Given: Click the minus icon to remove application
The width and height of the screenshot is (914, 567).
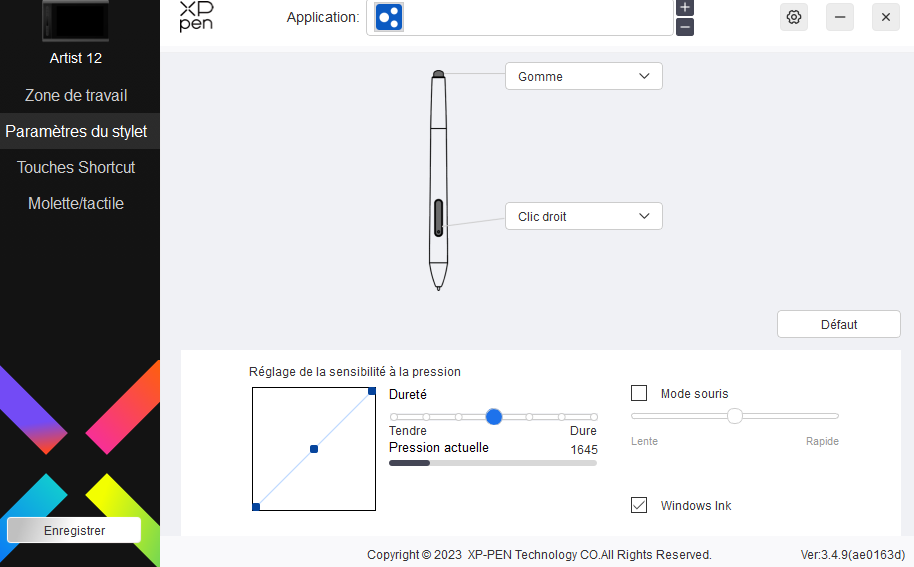Looking at the screenshot, I should click(685, 27).
